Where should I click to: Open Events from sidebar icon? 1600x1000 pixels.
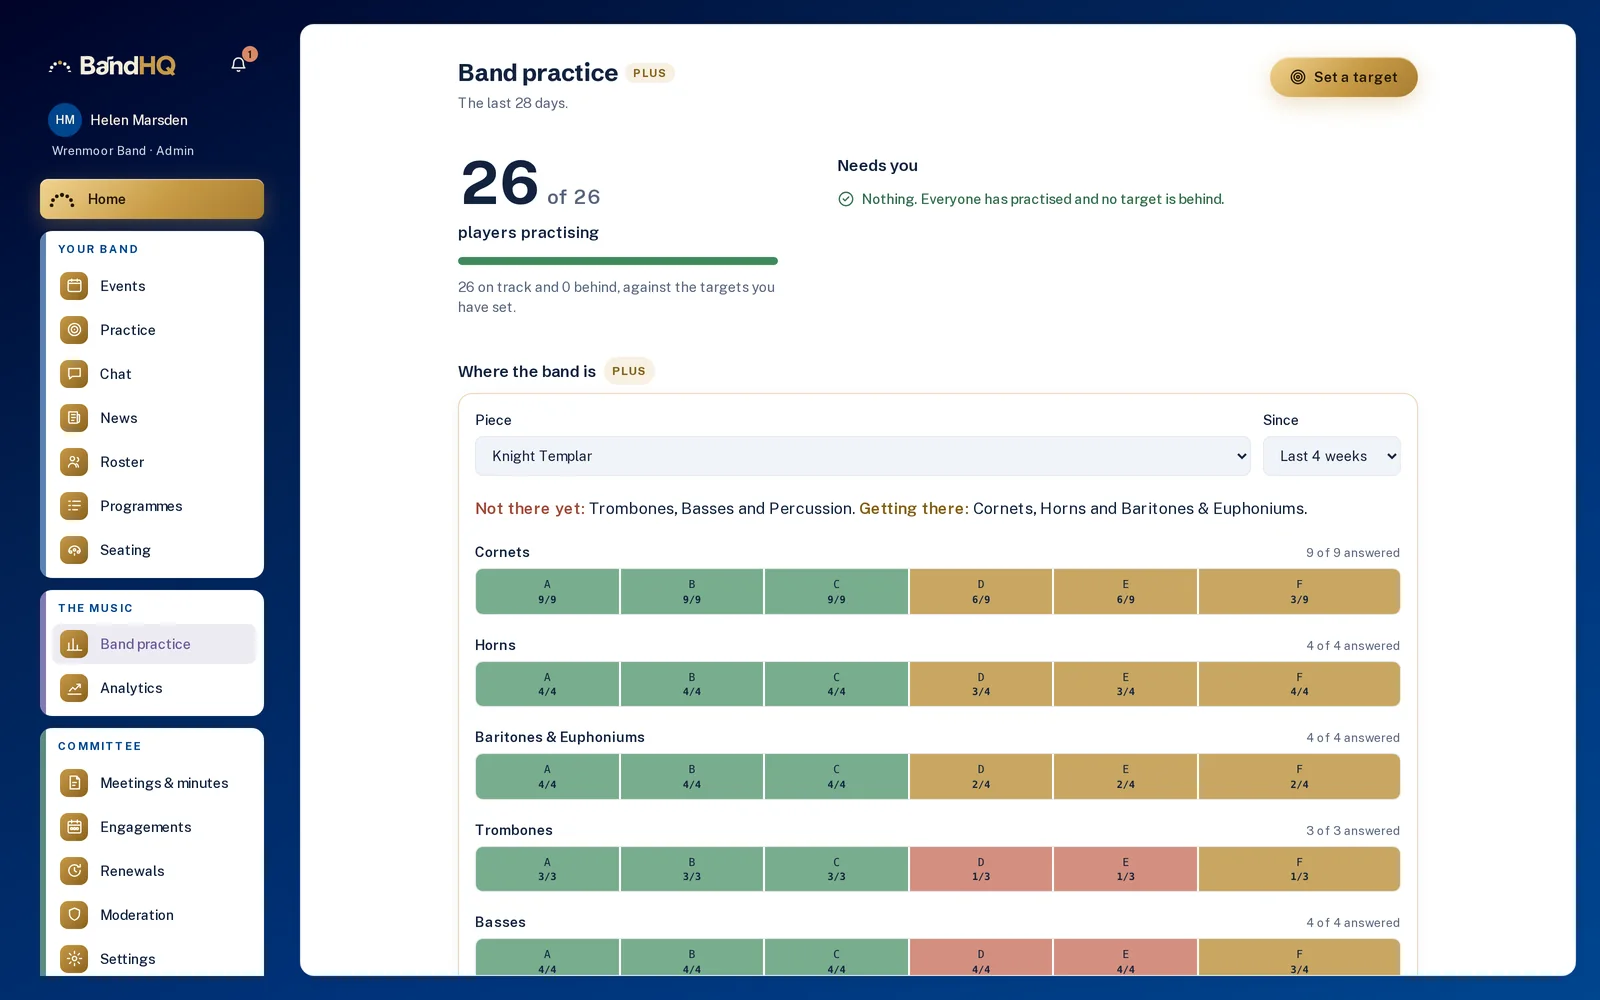coord(74,286)
